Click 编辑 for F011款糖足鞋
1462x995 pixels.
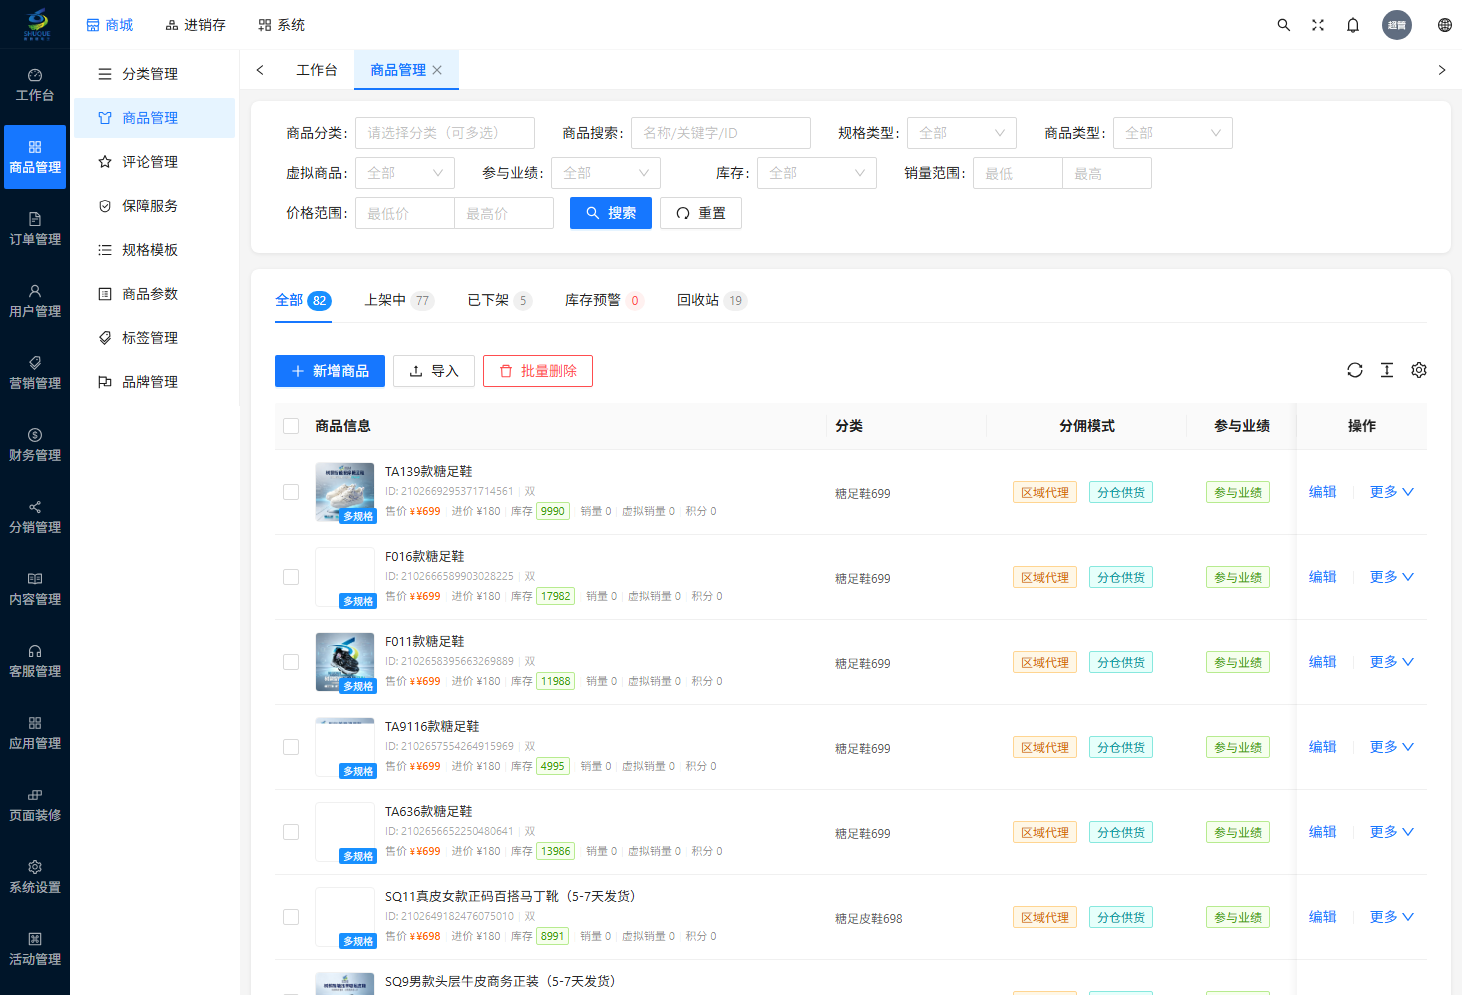(1323, 662)
